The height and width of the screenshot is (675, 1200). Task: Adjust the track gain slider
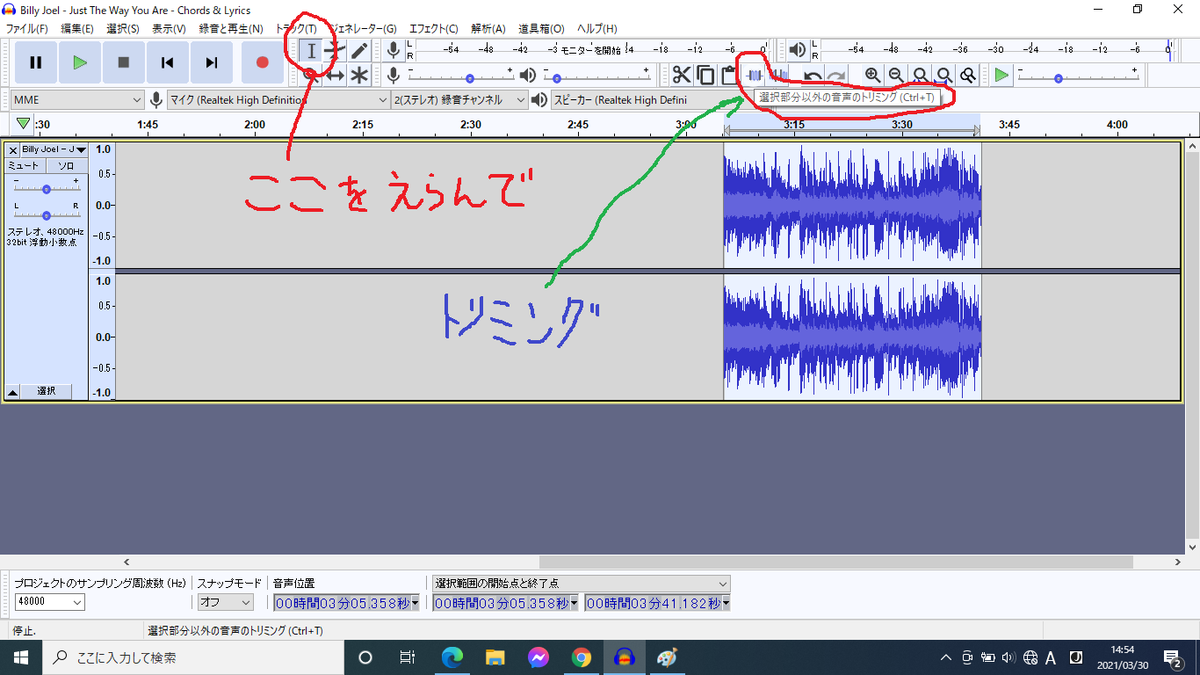coord(46,187)
